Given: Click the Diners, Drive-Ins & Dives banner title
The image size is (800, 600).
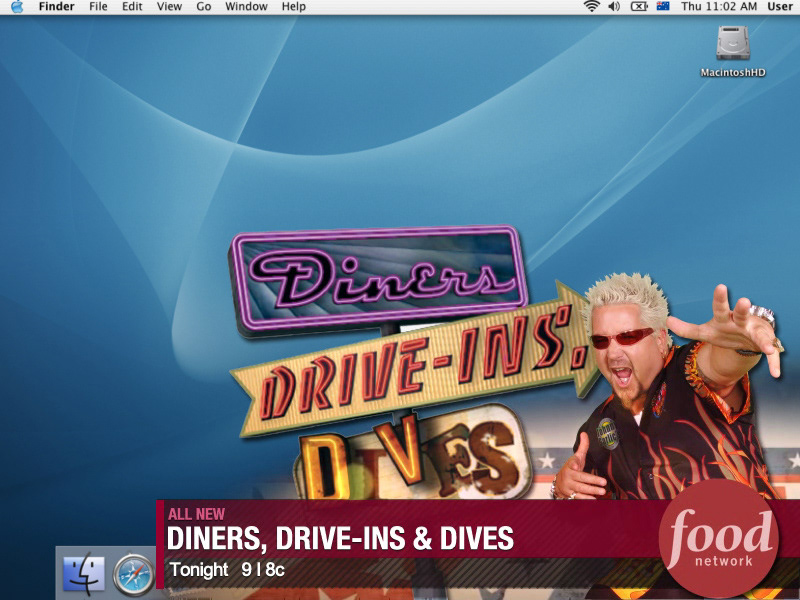Looking at the screenshot, I should 340,538.
